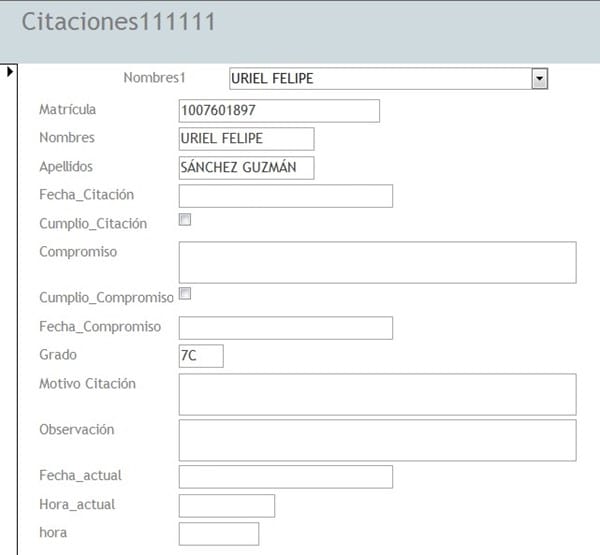This screenshot has height=555, width=600.
Task: Click the Grado field showing 7C
Action: click(200, 355)
